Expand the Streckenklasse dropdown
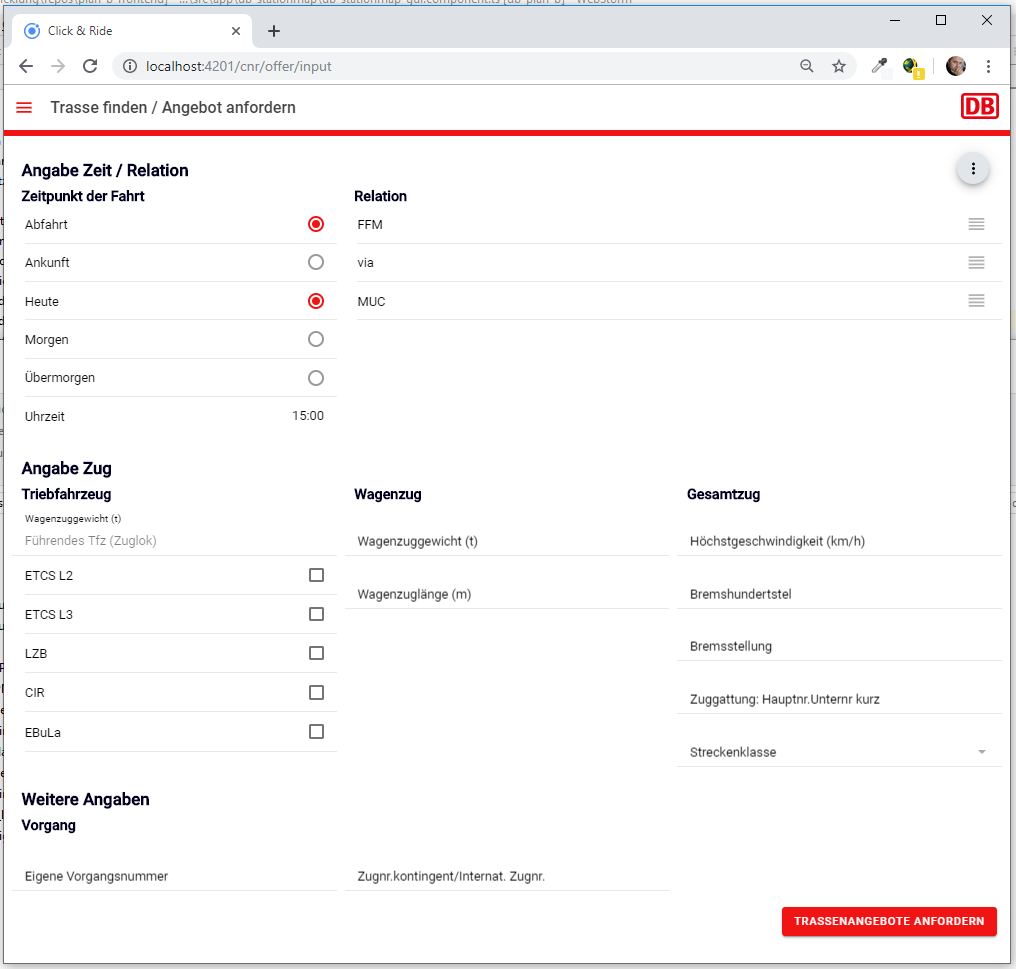The width and height of the screenshot is (1016, 969). pos(838,752)
